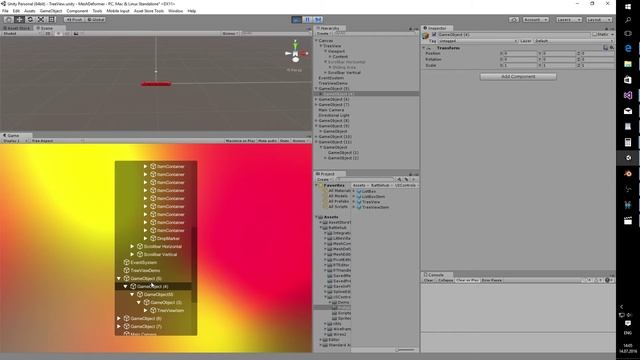Toggle Mute audio in Game view
The height and width of the screenshot is (360, 640).
coord(267,140)
